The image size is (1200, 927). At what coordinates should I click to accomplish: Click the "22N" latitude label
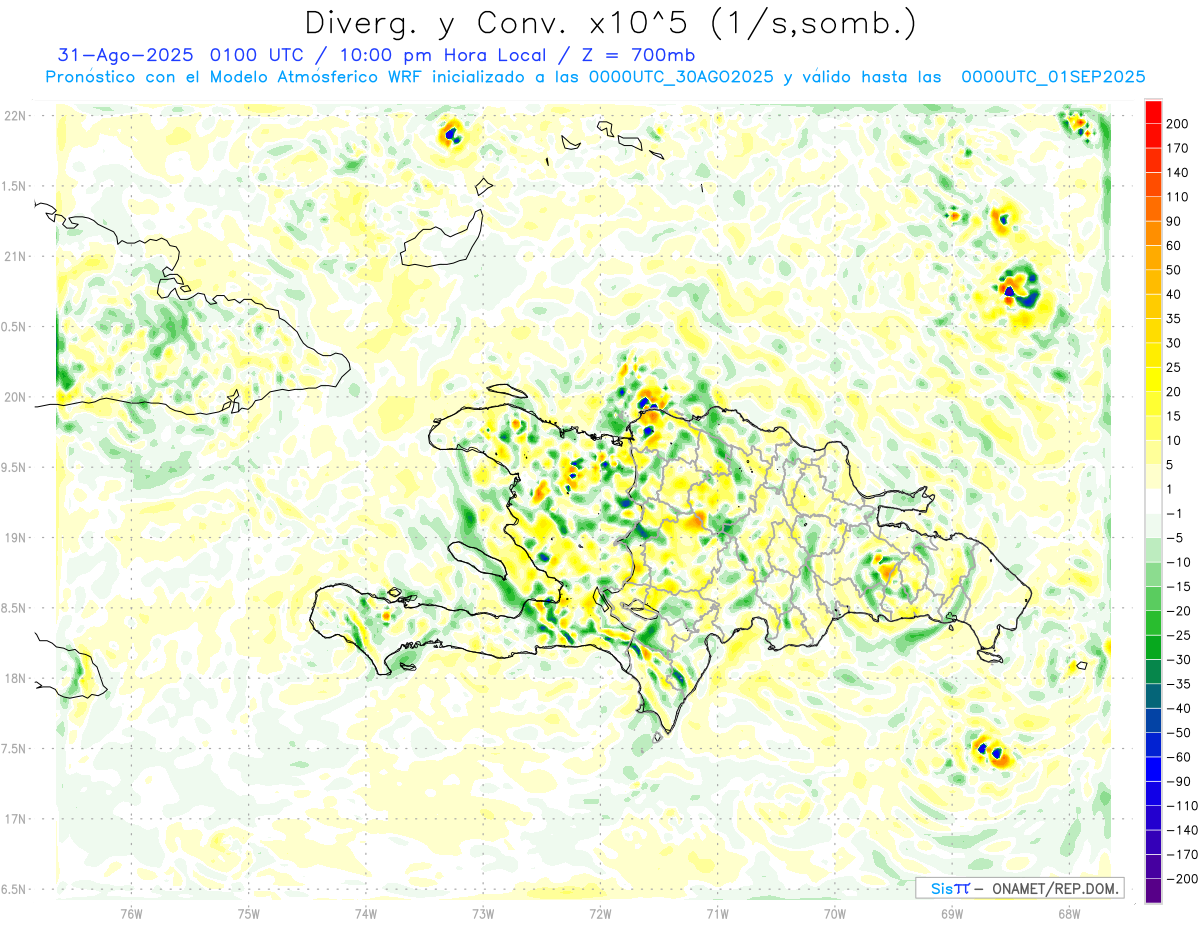(x=16, y=116)
